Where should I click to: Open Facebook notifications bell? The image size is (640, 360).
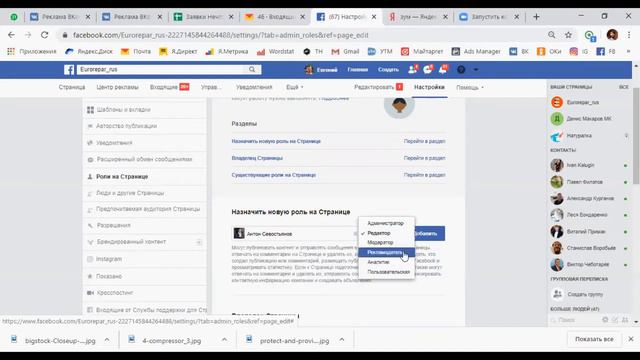[x=443, y=69]
